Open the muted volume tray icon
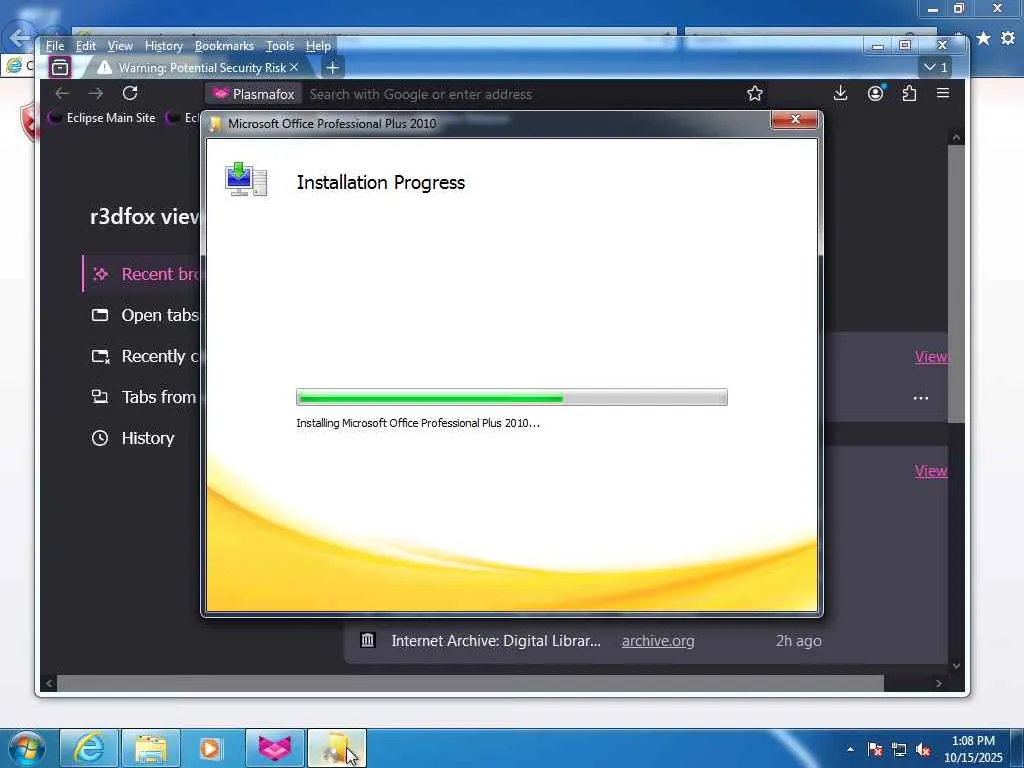 click(x=923, y=749)
